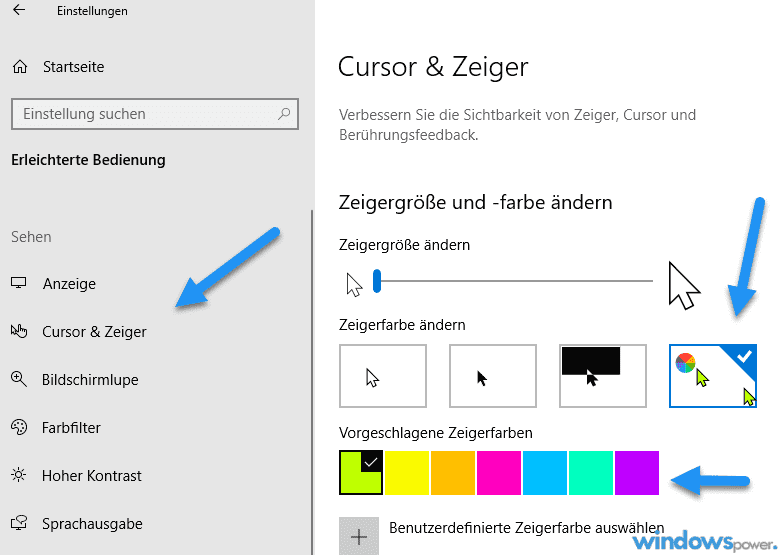
Task: Select Cursor & Zeiger in sidebar
Action: 93,332
